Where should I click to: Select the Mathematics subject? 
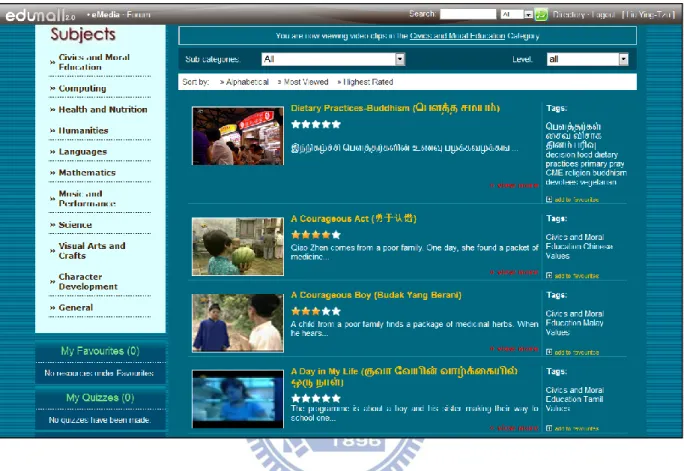coord(87,173)
